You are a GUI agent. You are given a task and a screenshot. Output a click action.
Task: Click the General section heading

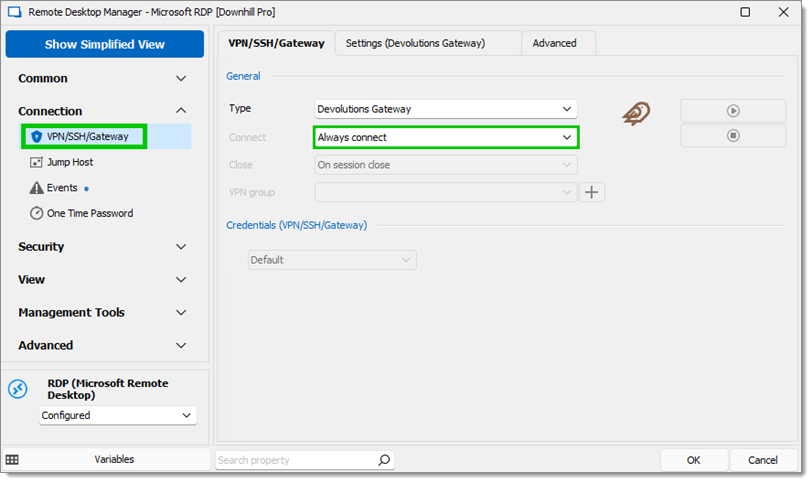(243, 76)
